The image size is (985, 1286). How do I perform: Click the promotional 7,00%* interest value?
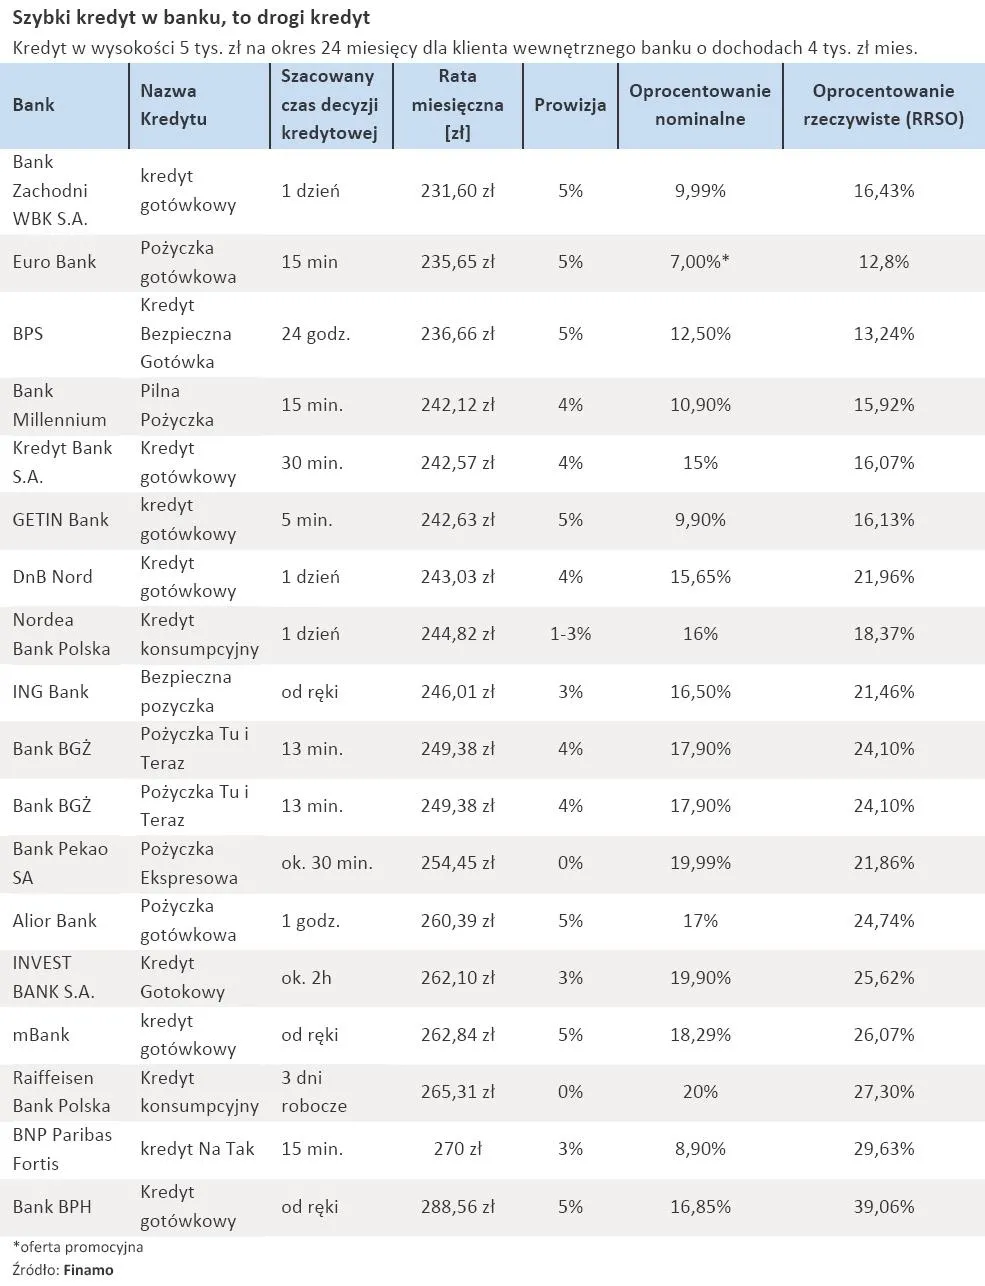coord(699,262)
